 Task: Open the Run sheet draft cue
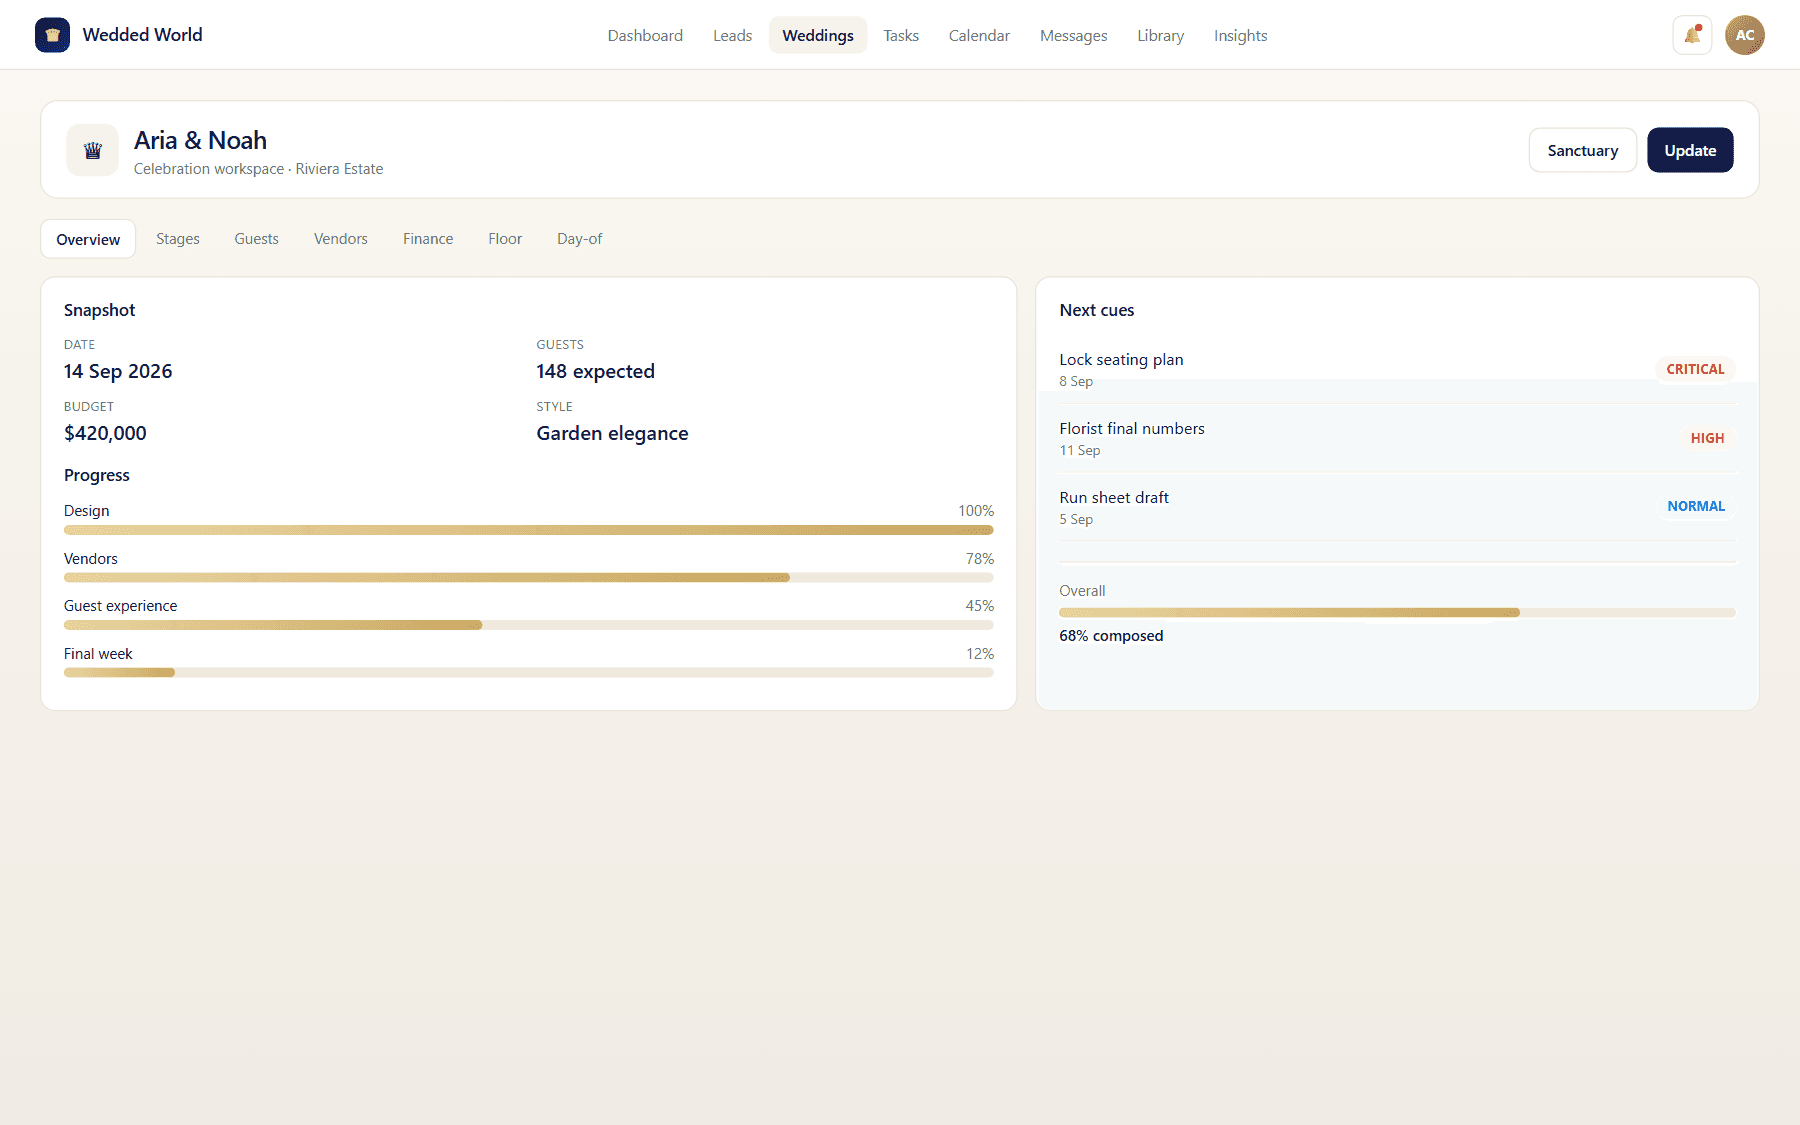tap(1397, 507)
